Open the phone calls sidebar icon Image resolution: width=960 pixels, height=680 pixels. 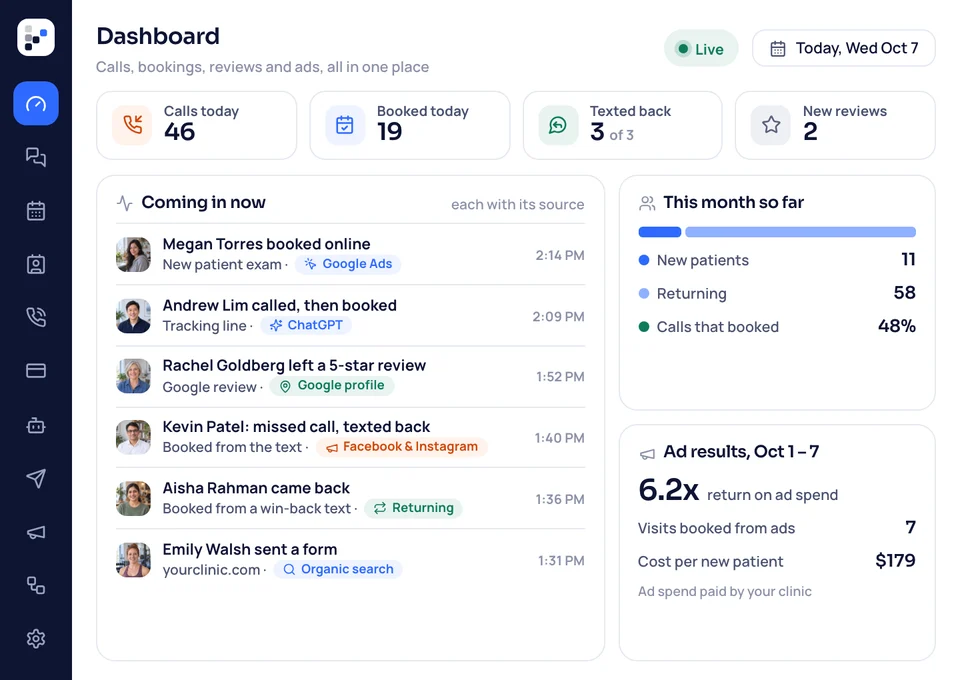click(36, 317)
